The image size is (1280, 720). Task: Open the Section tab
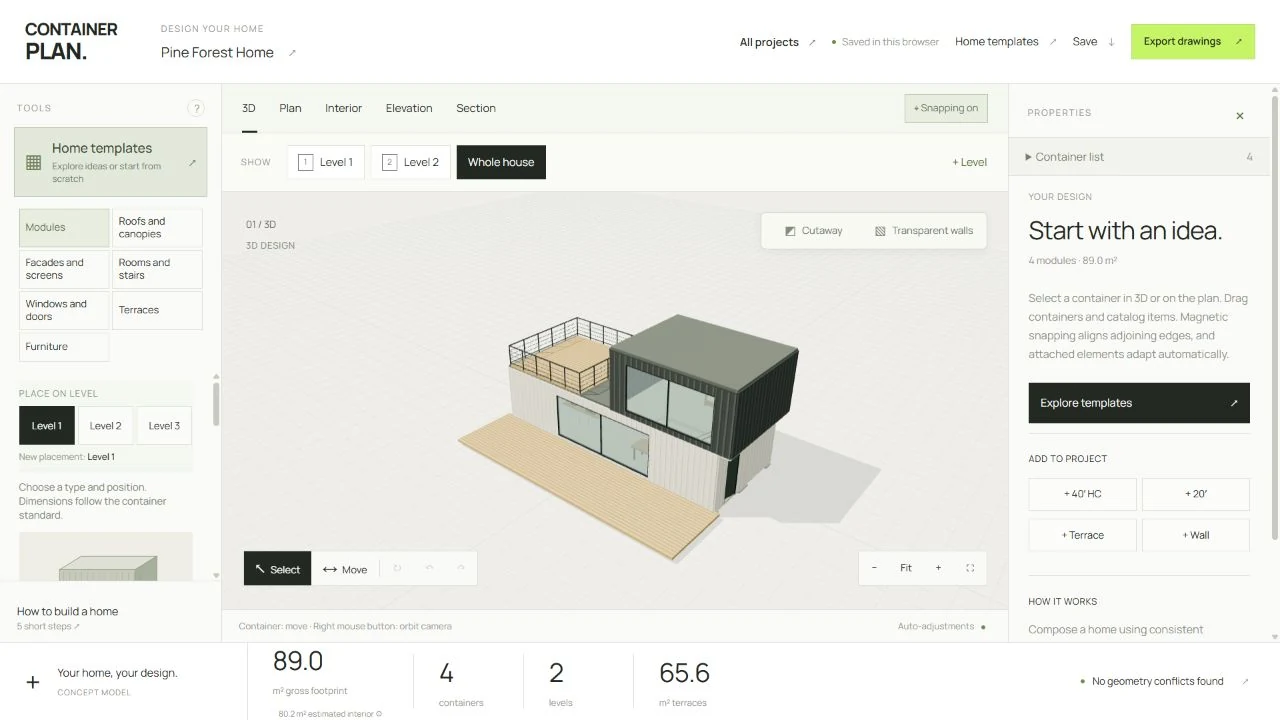tap(476, 108)
